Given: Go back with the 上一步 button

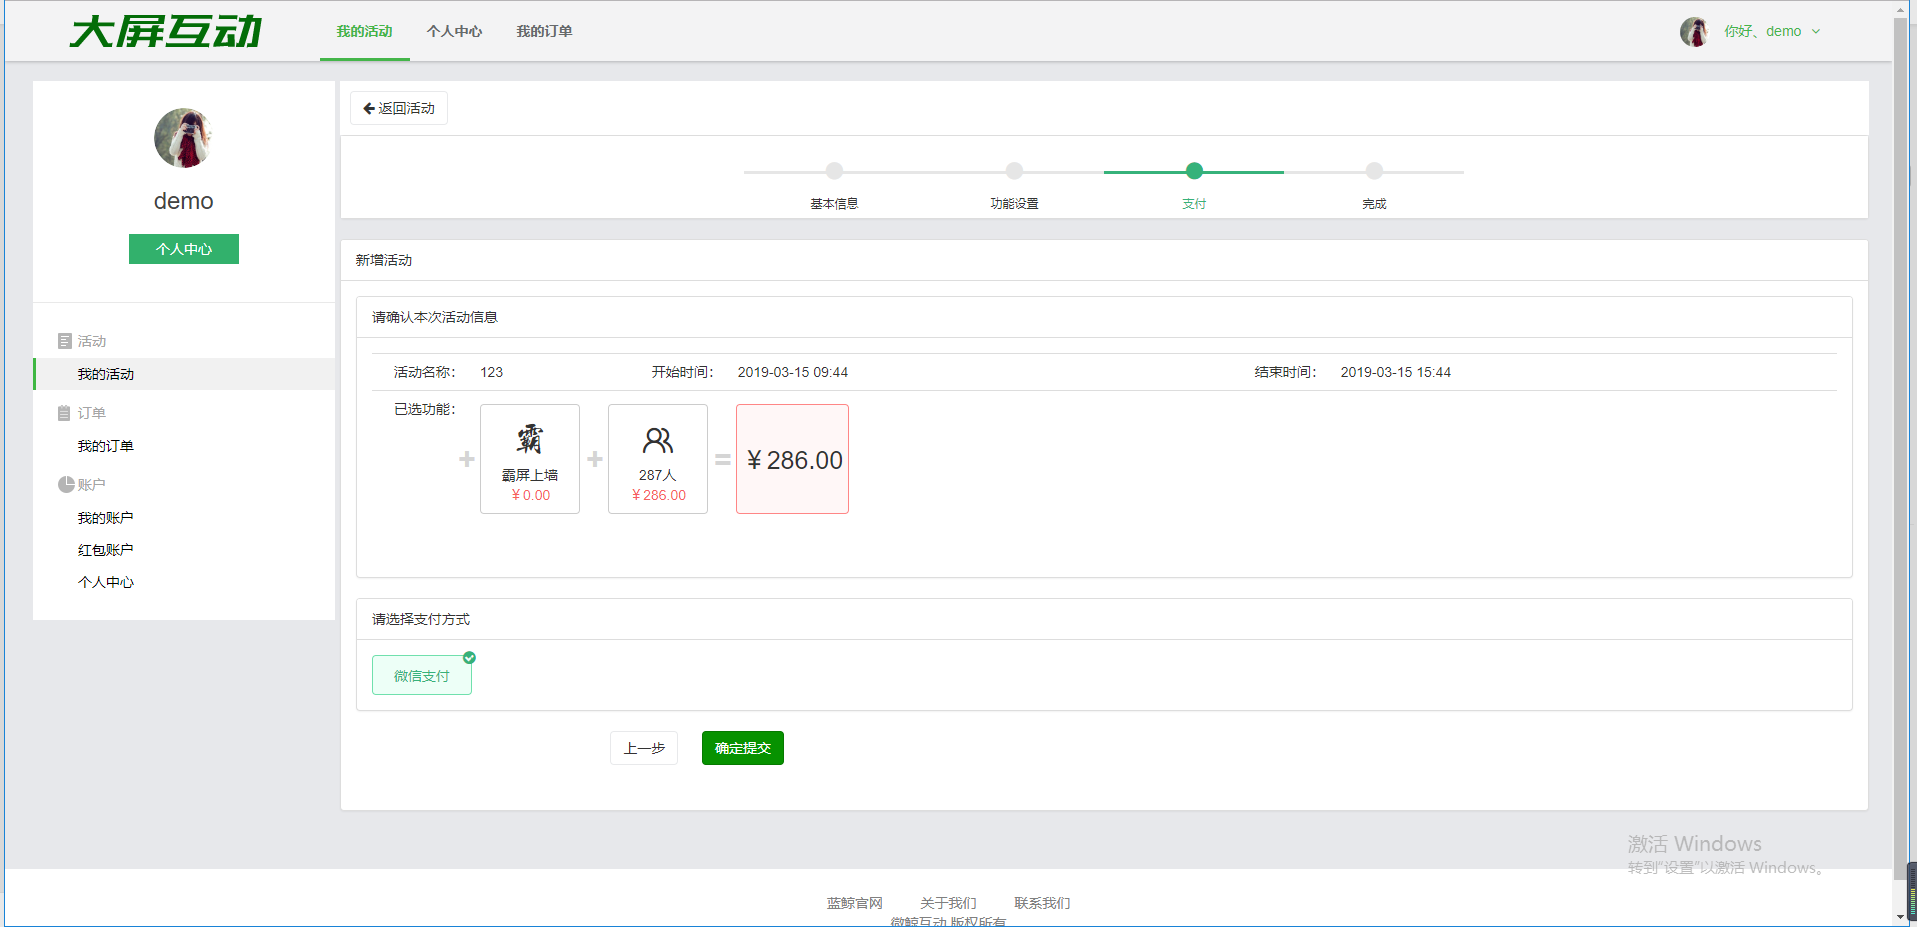Looking at the screenshot, I should pyautogui.click(x=644, y=748).
